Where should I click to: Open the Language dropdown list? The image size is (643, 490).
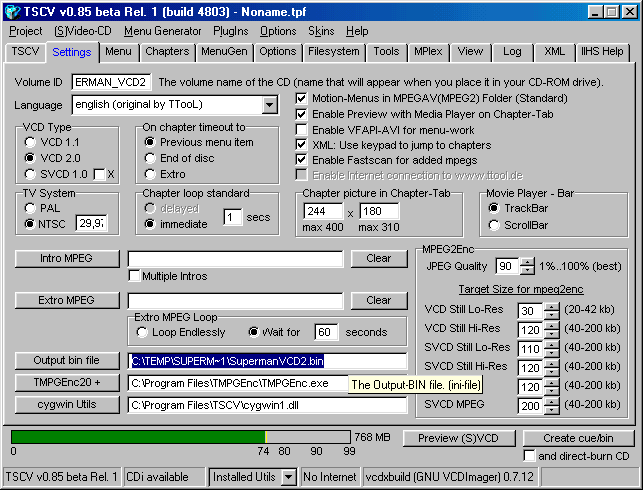(270, 105)
